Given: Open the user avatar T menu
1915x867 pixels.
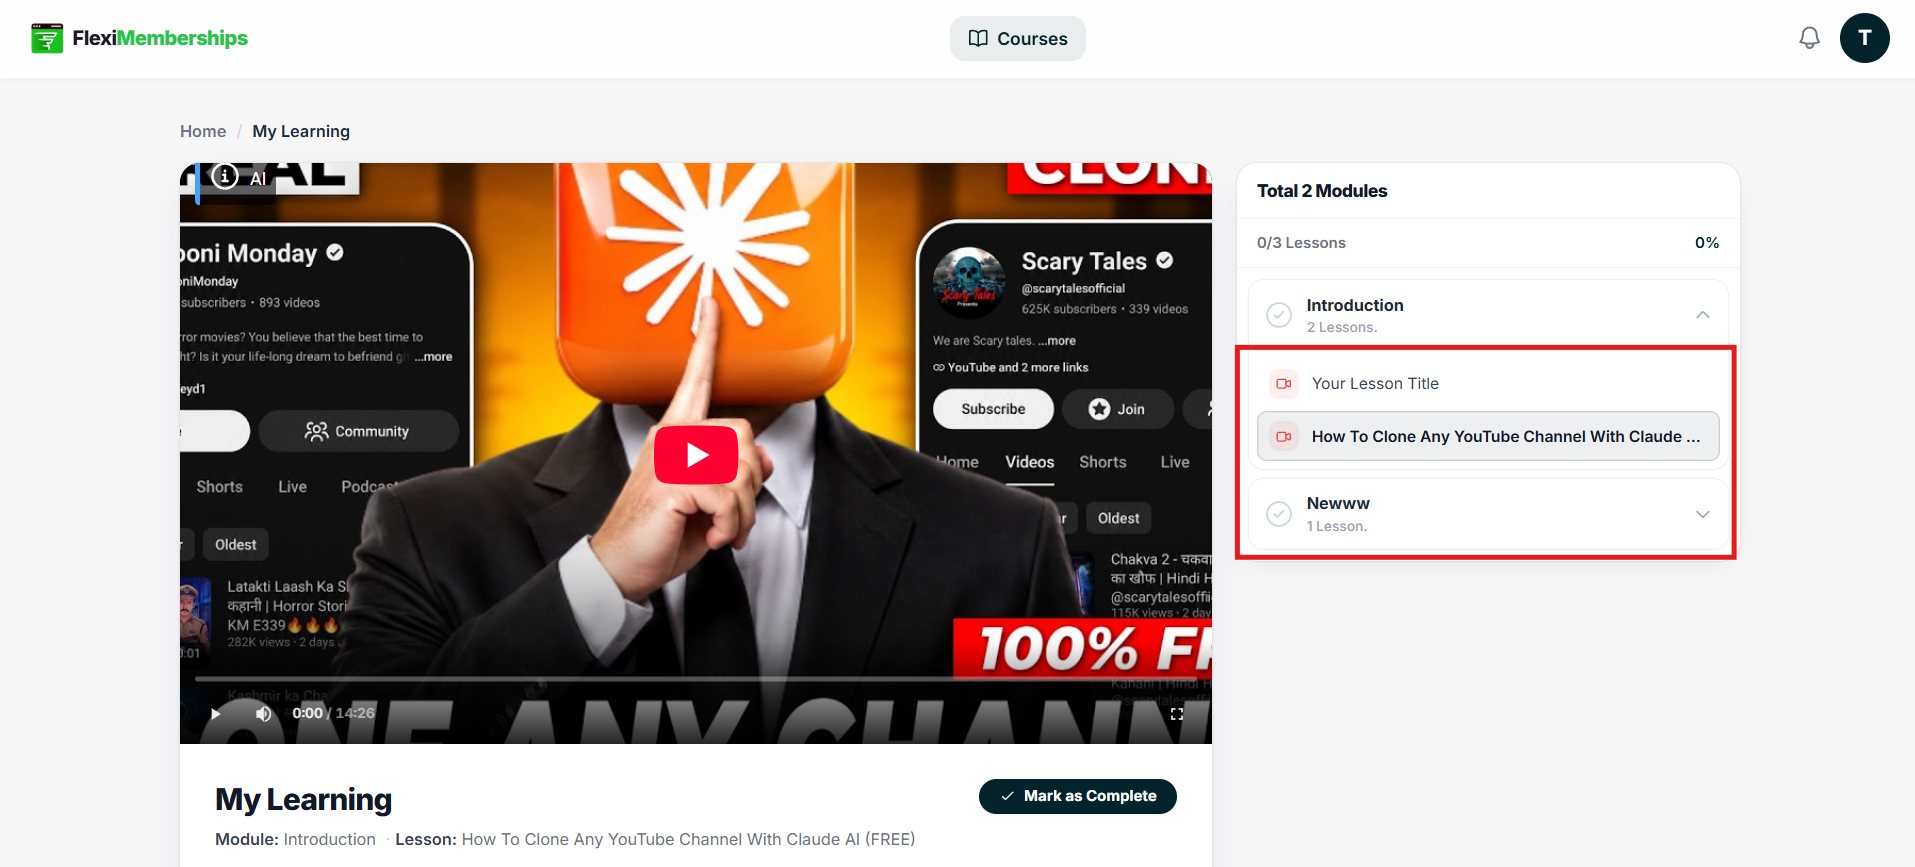Looking at the screenshot, I should [1864, 38].
